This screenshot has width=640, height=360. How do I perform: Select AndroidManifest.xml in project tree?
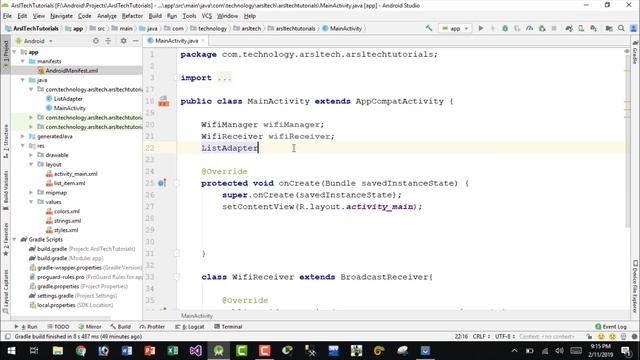coord(71,71)
